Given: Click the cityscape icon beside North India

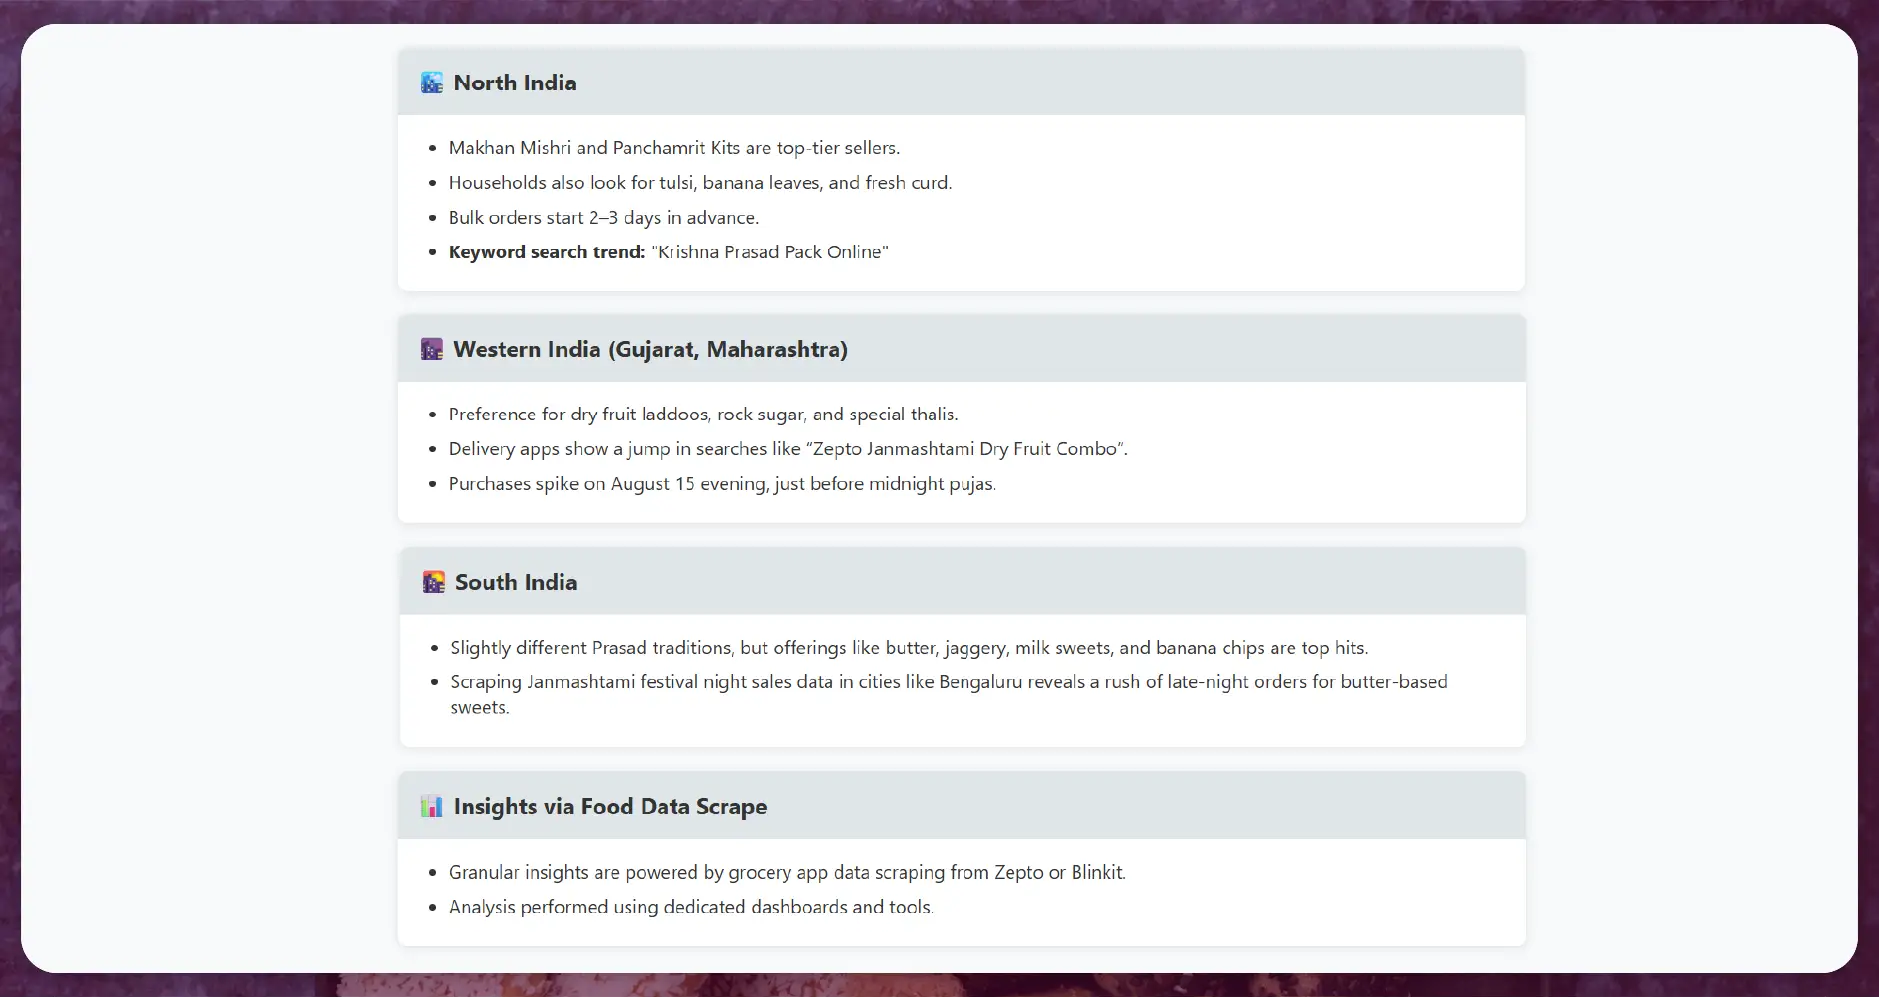Looking at the screenshot, I should click(x=432, y=83).
